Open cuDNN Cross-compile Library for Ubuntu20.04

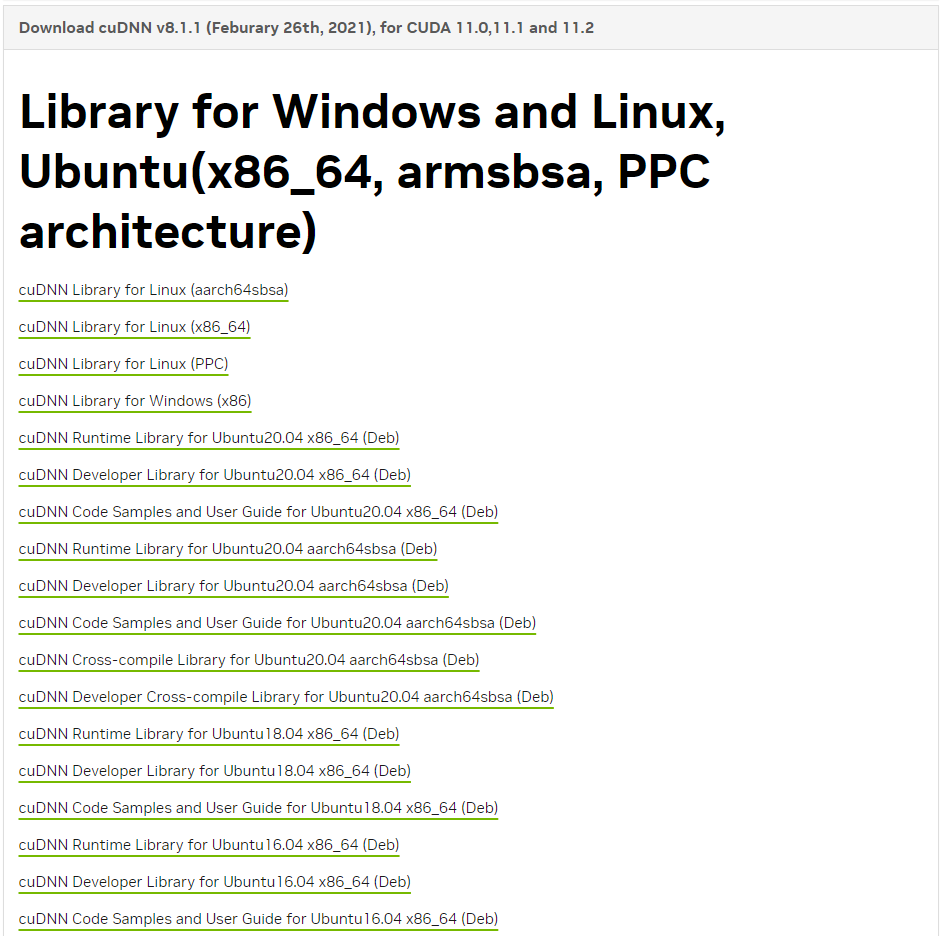coord(247,660)
